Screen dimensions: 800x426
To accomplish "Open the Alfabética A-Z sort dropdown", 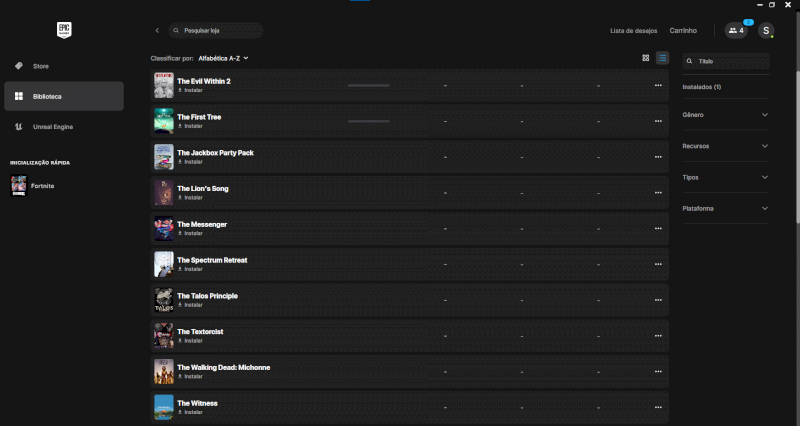I will click(x=223, y=58).
